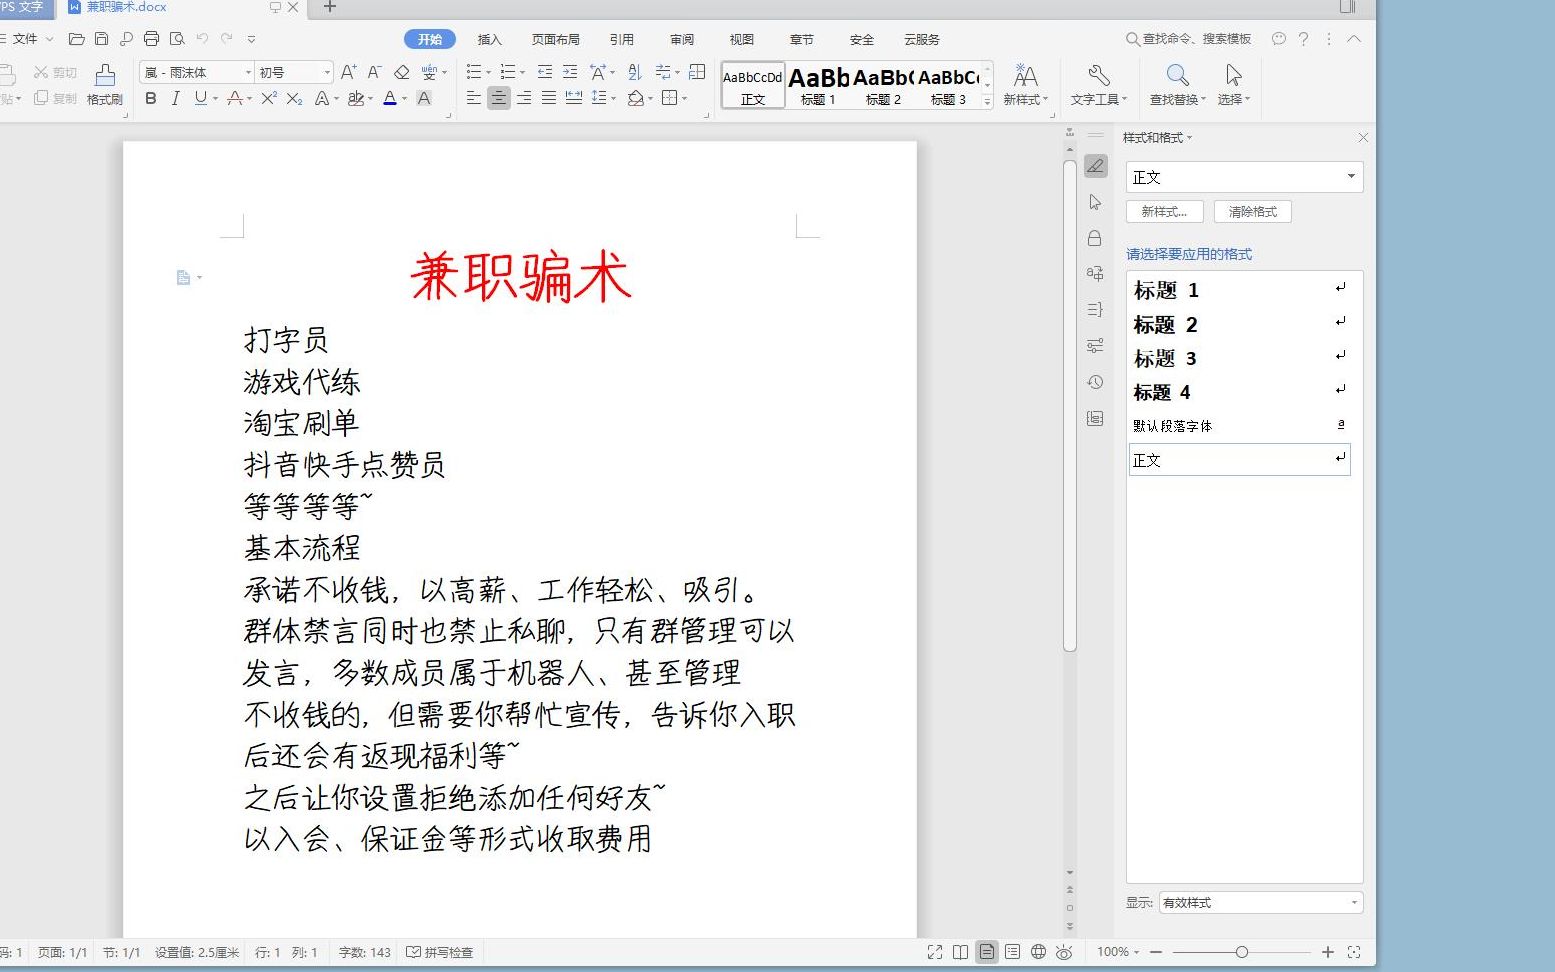Switch to the 插入 (Insert) tab

point(490,39)
